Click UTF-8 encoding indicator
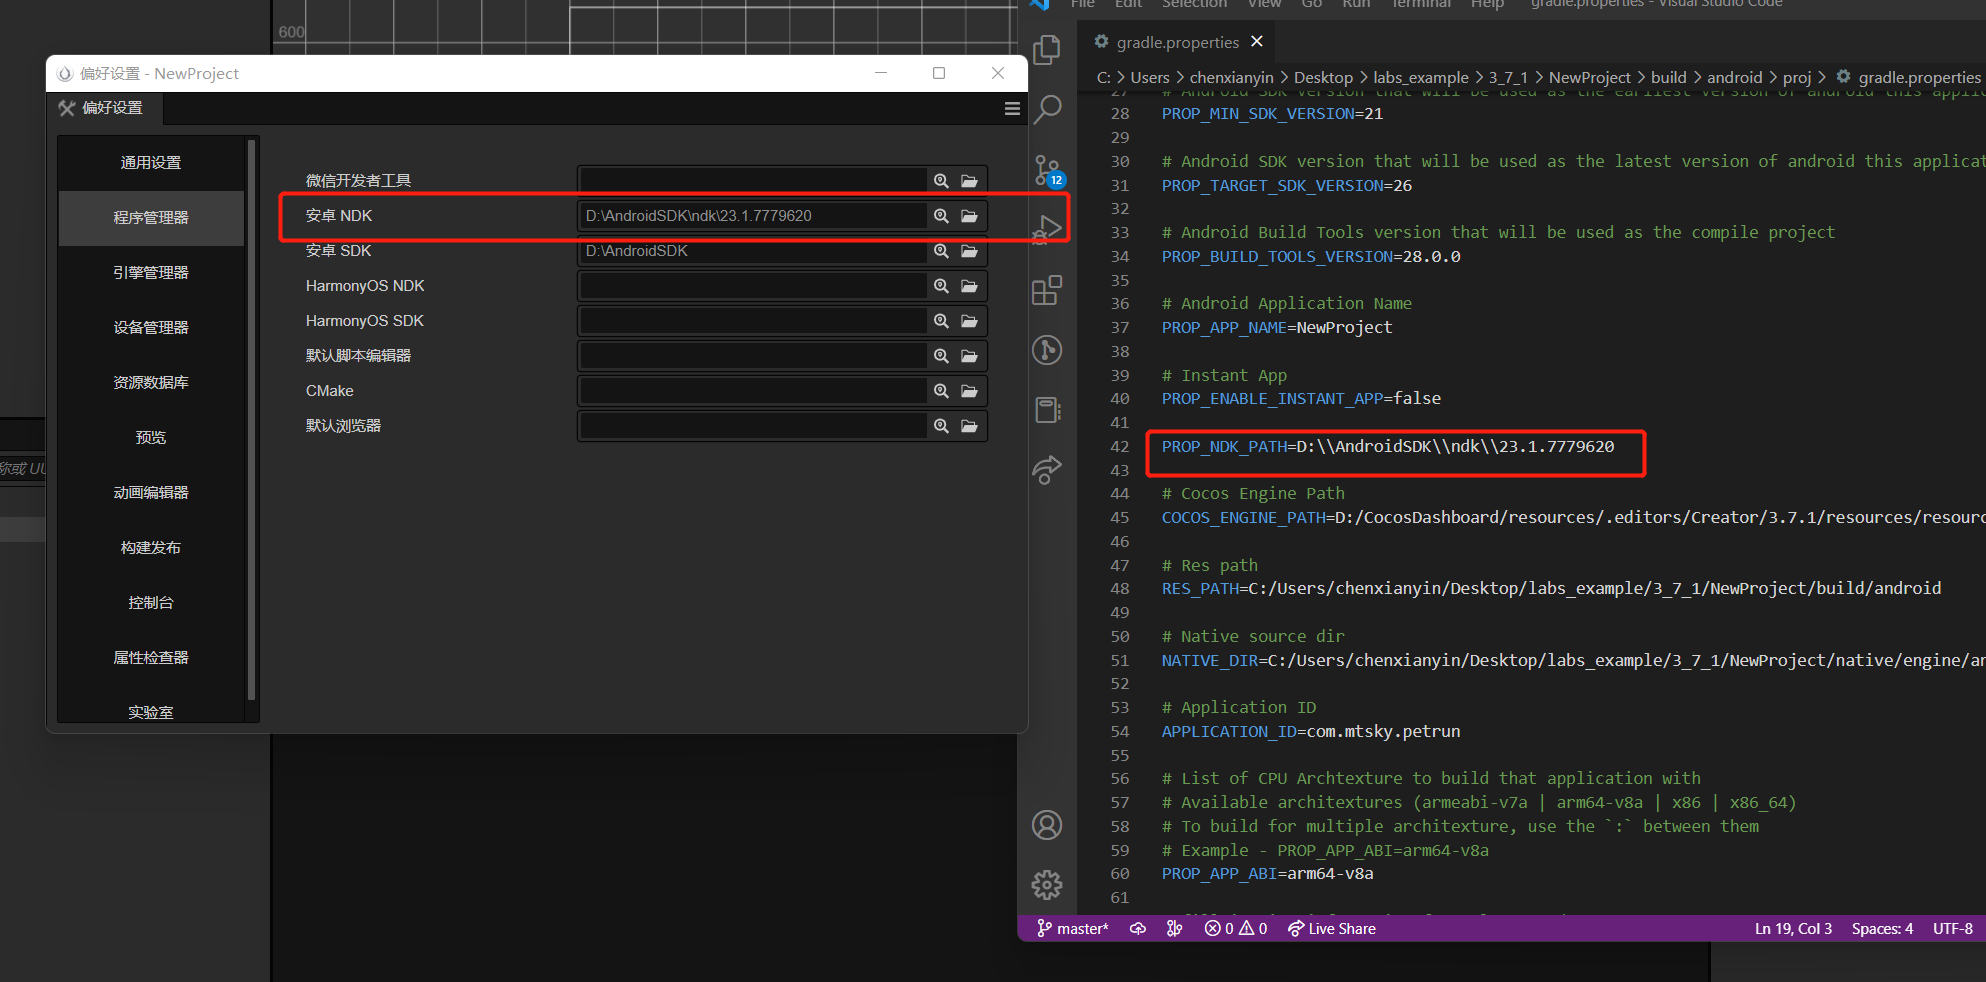1986x982 pixels. tap(1953, 929)
